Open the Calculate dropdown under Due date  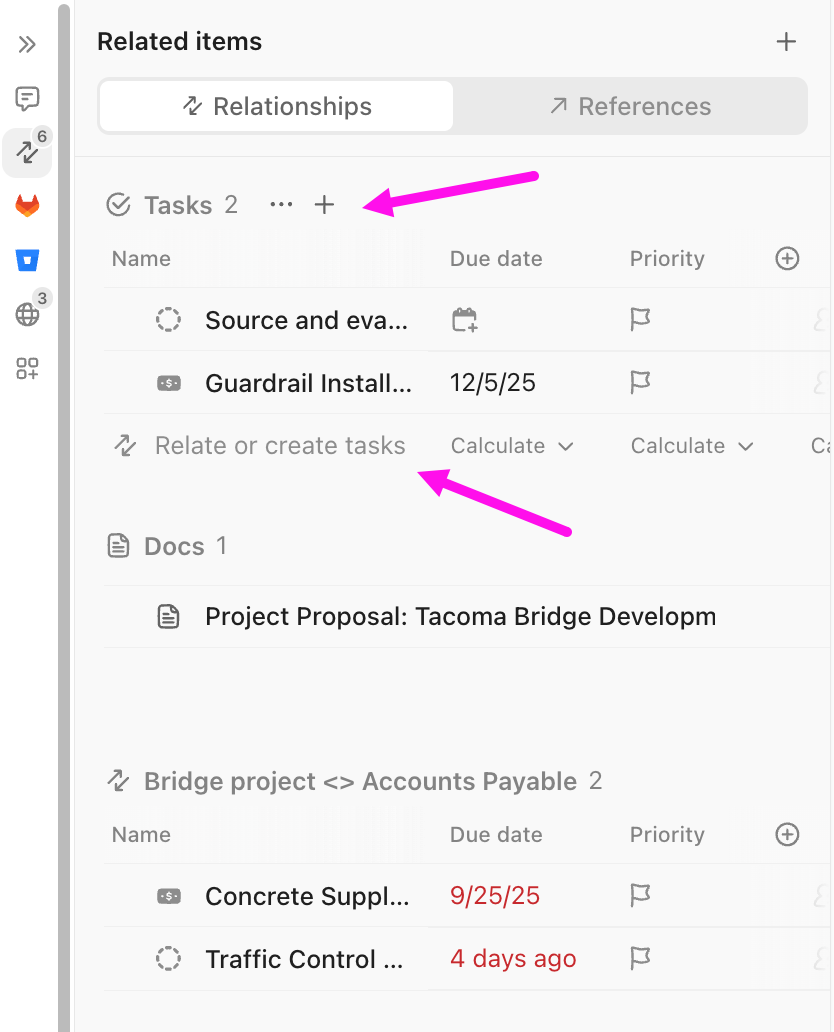511,445
